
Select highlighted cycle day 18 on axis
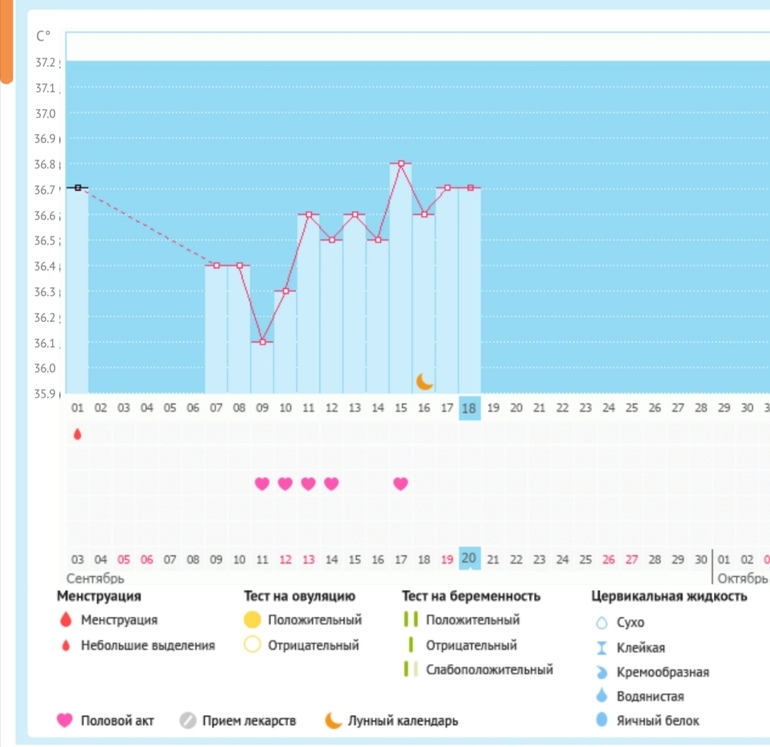coord(469,408)
